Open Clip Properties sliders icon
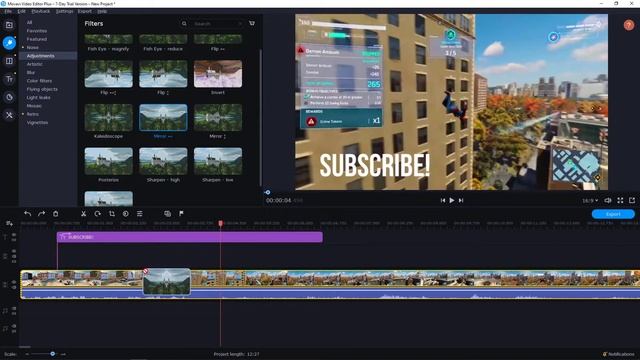The width and height of the screenshot is (640, 360). click(140, 213)
